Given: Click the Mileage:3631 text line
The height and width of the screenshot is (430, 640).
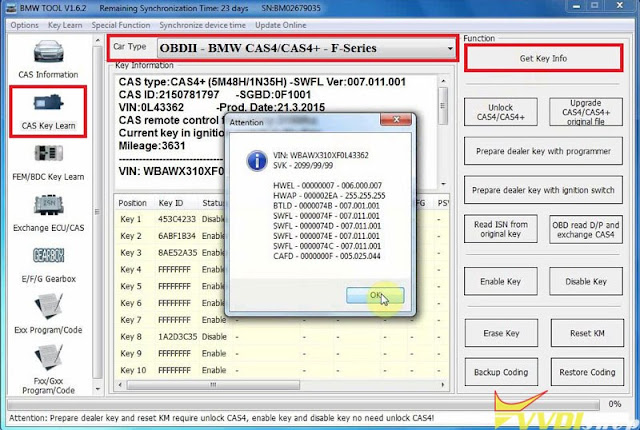Looking at the screenshot, I should click(x=152, y=146).
